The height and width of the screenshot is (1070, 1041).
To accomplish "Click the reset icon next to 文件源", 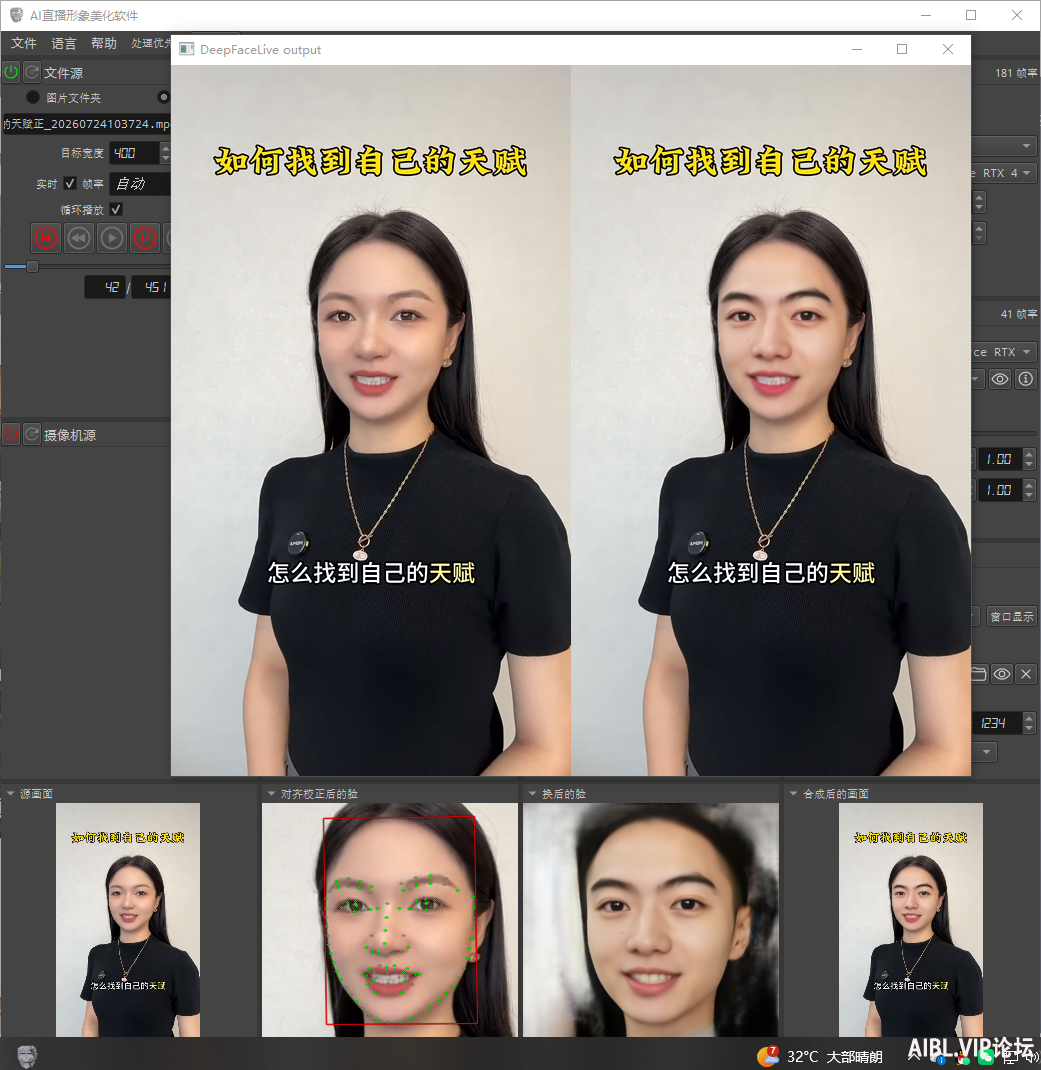I will 32,72.
